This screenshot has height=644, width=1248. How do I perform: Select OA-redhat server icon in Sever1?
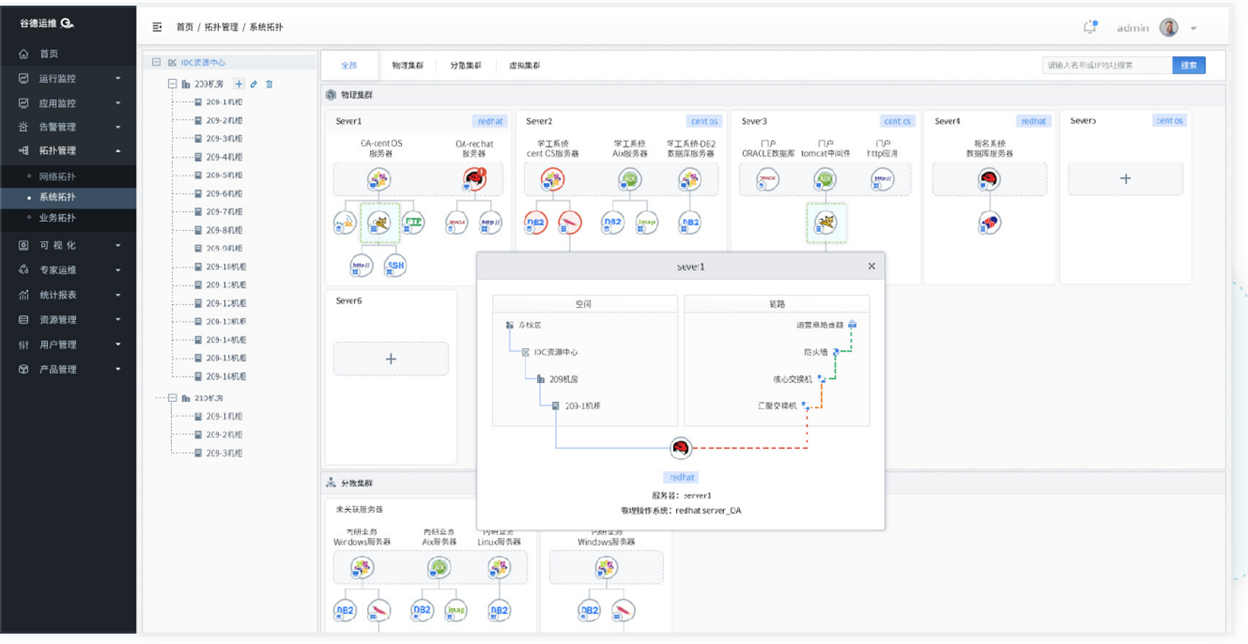coord(474,180)
